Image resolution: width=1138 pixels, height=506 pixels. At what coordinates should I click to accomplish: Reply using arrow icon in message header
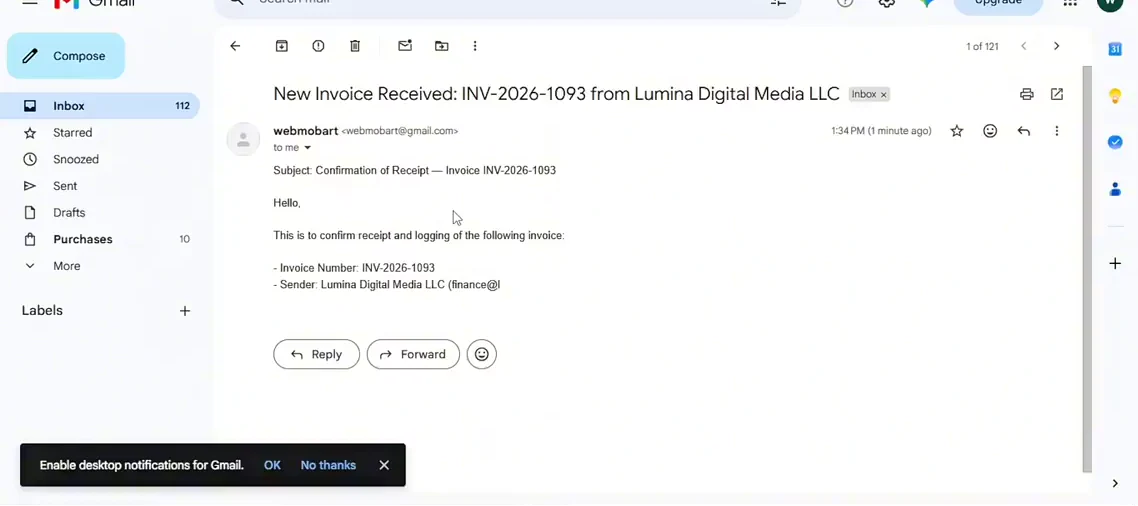tap(1023, 131)
